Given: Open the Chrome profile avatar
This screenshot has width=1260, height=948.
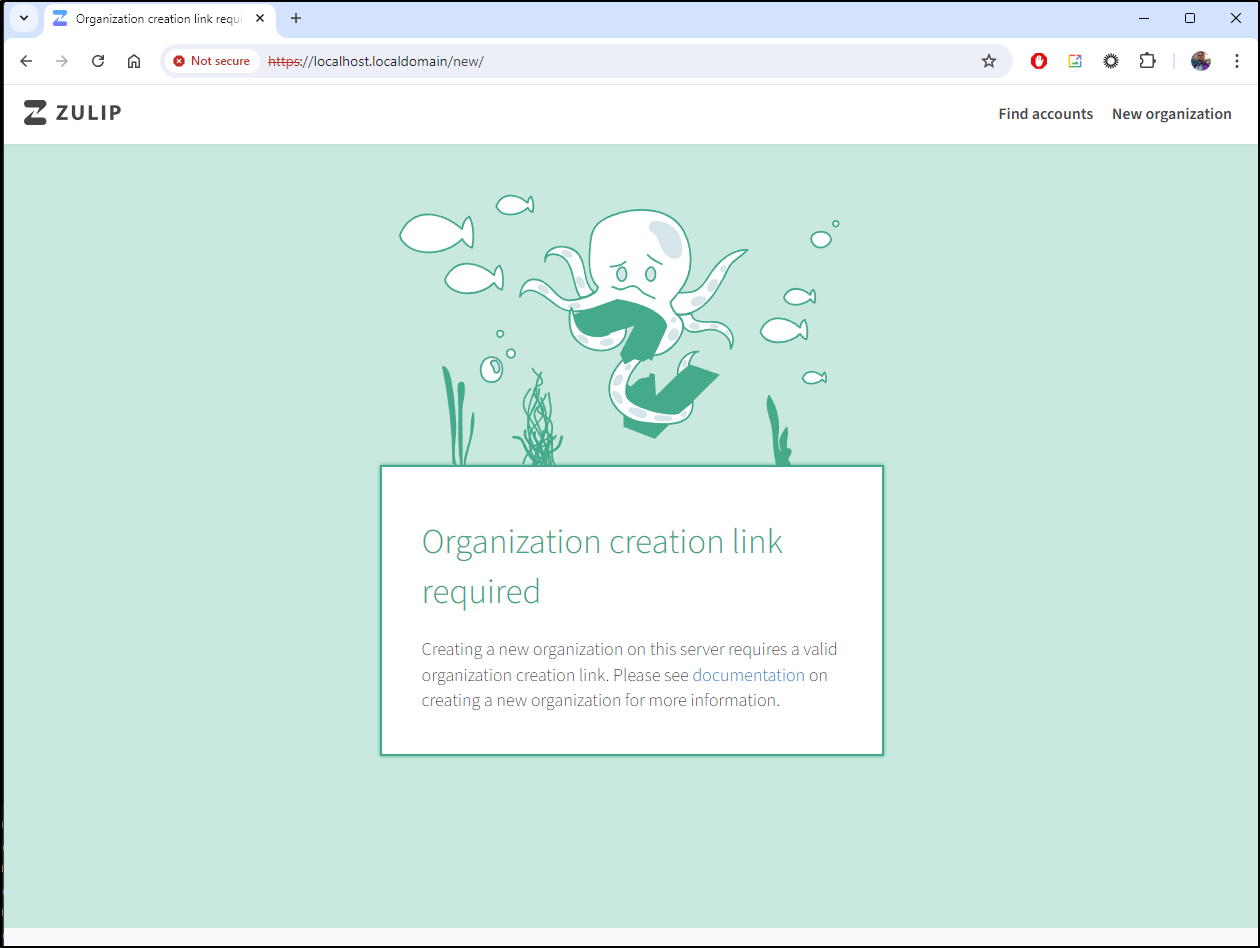Looking at the screenshot, I should [1201, 61].
